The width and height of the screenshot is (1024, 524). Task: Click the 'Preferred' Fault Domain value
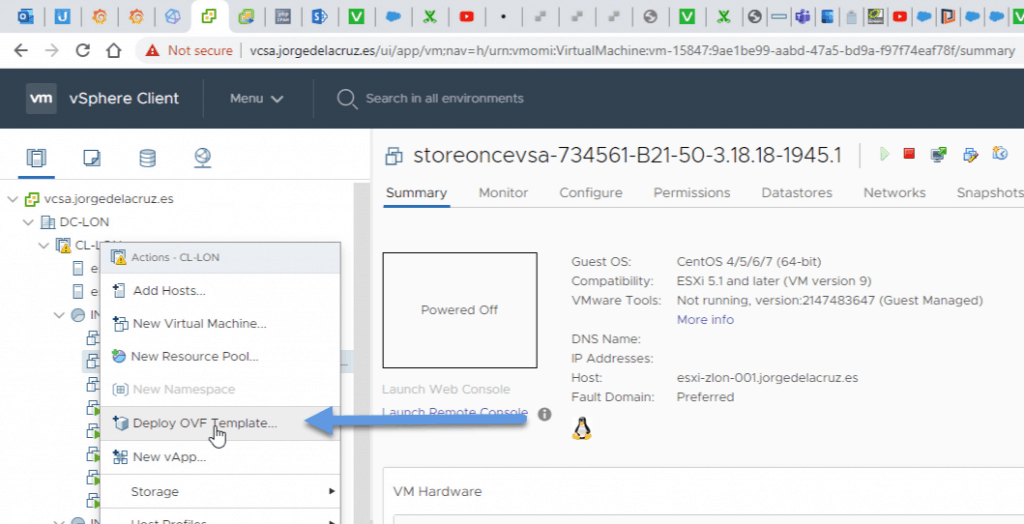point(705,397)
